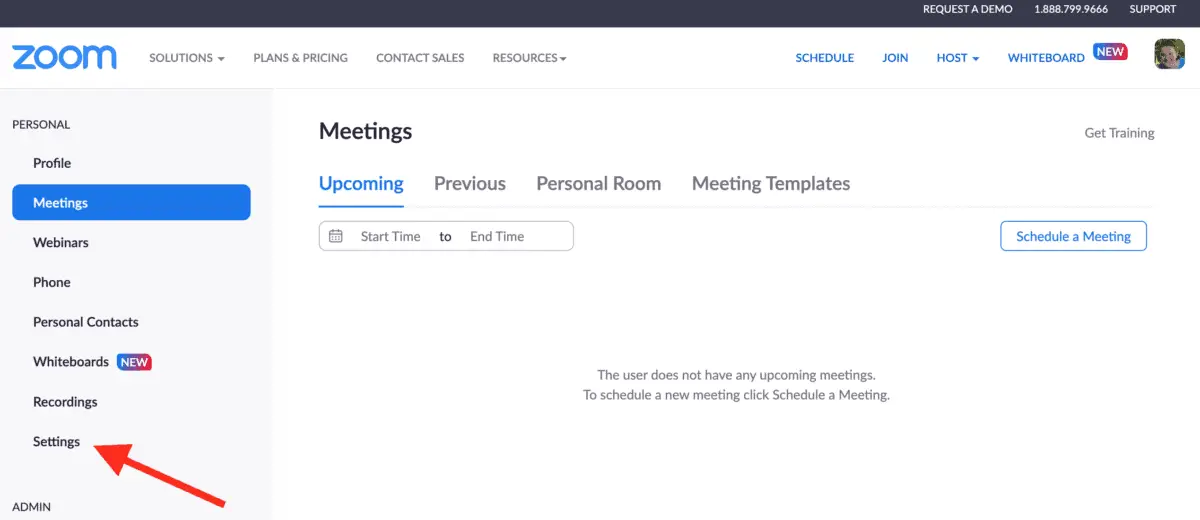Click the Join link in header

pyautogui.click(x=895, y=58)
